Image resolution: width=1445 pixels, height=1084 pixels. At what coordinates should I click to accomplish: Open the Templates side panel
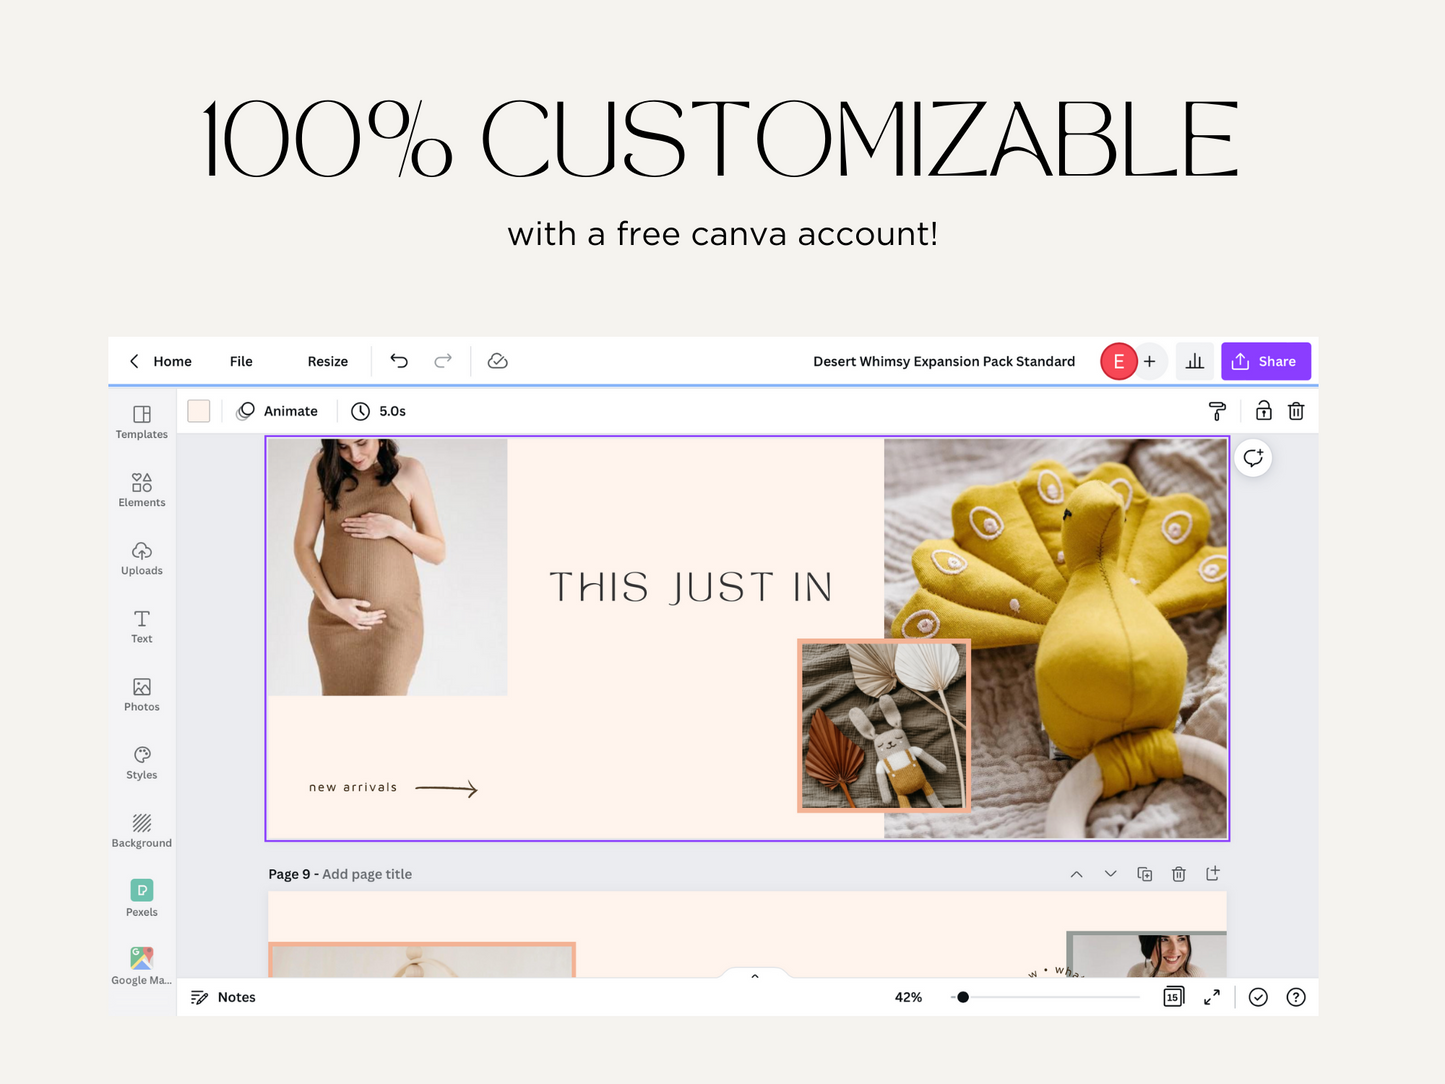(x=142, y=422)
